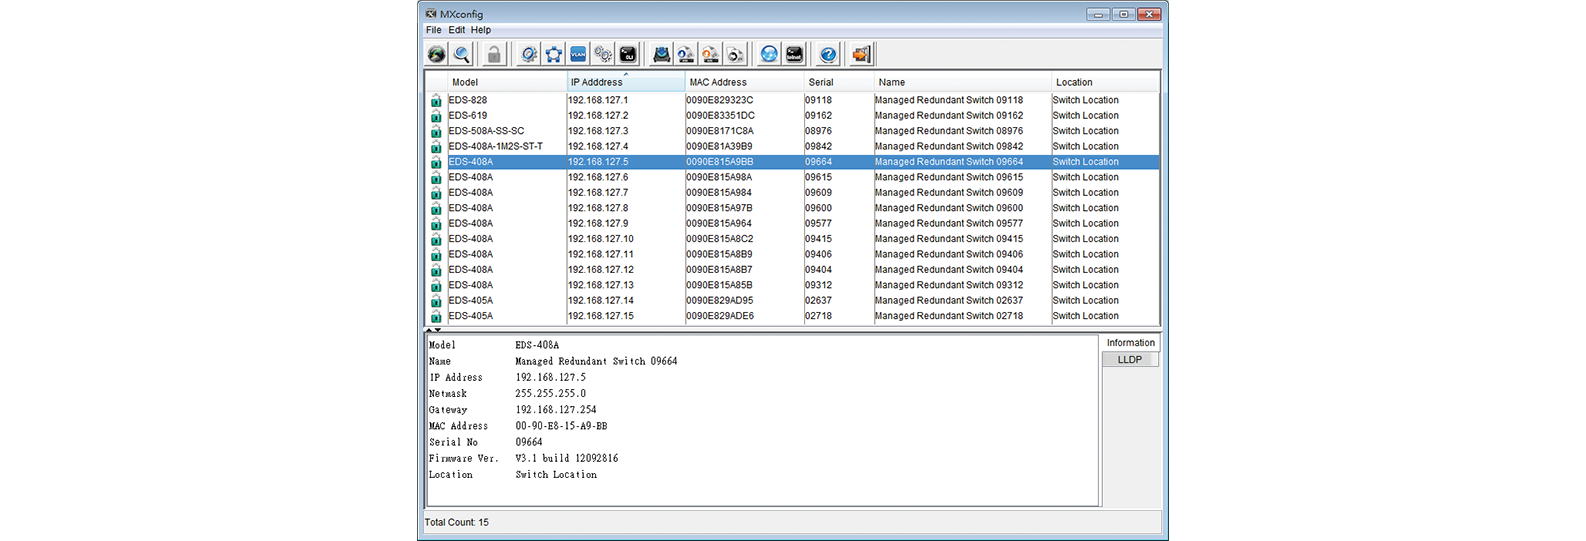The width and height of the screenshot is (1586, 541).
Task: Click gateway value 192.168.127.254
Action: [556, 410]
